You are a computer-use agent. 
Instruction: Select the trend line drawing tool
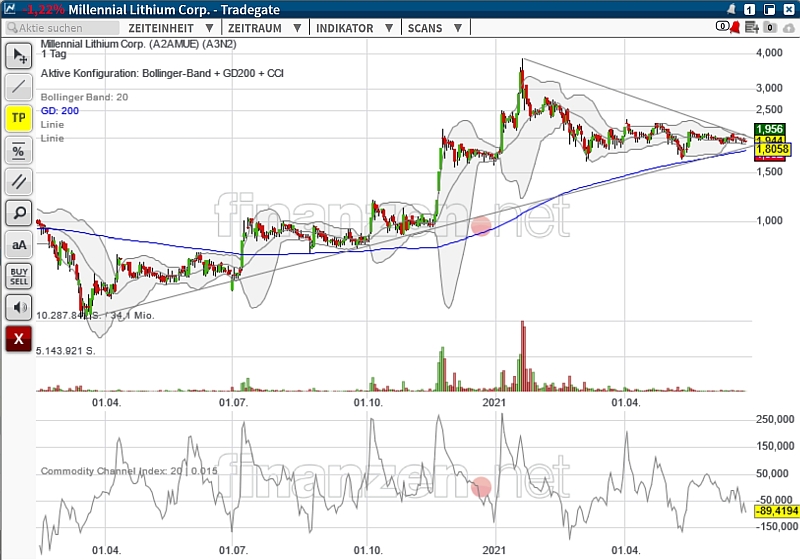[18, 87]
